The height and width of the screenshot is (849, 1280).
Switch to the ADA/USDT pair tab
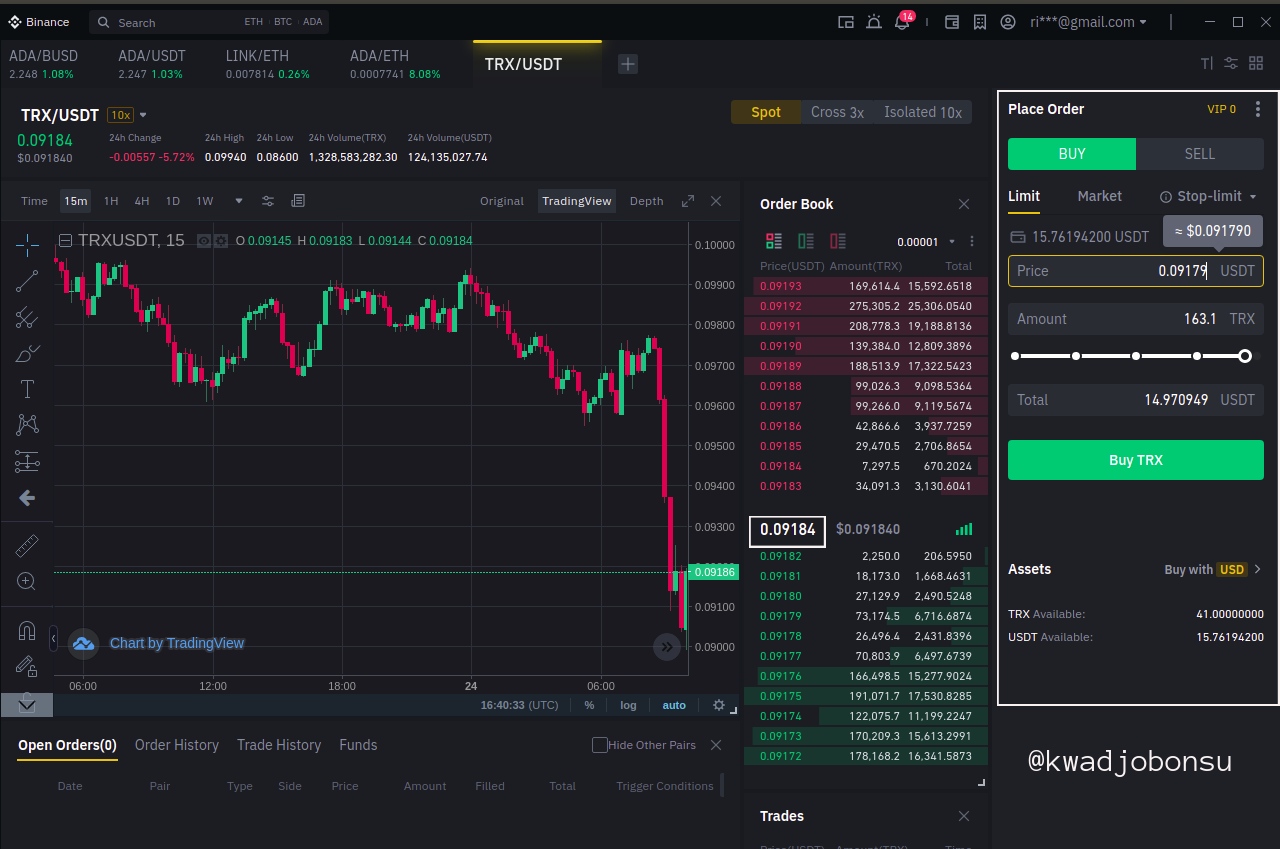pyautogui.click(x=152, y=64)
